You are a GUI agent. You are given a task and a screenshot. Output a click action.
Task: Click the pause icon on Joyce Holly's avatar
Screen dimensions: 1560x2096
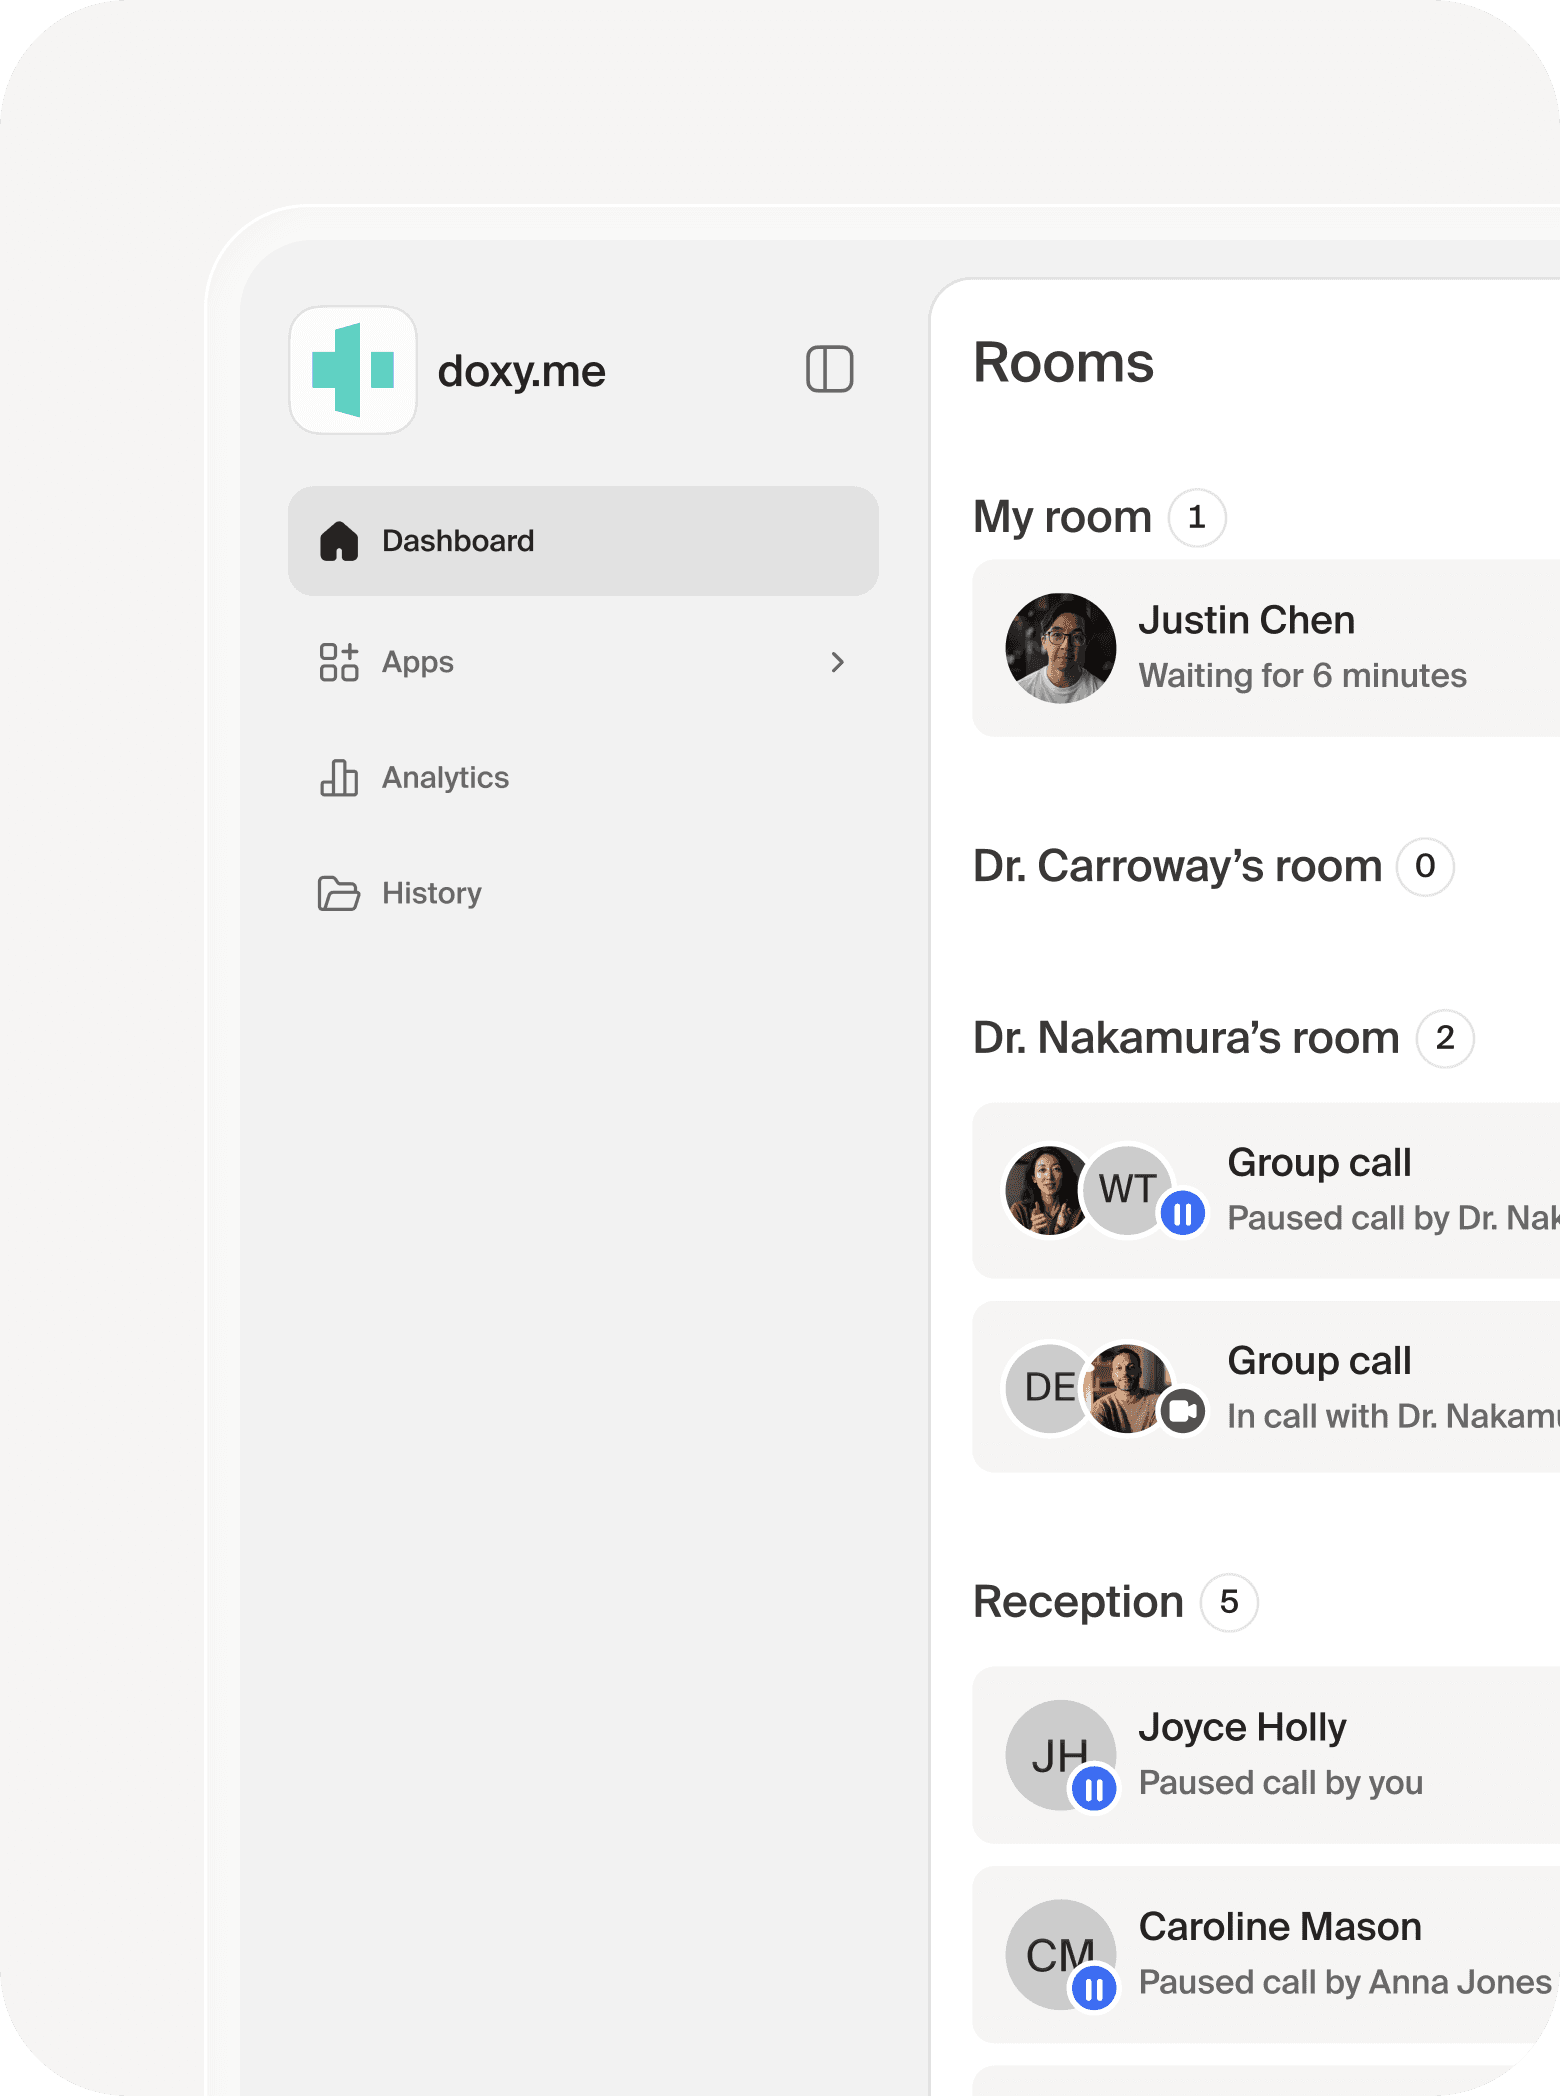pos(1094,1789)
